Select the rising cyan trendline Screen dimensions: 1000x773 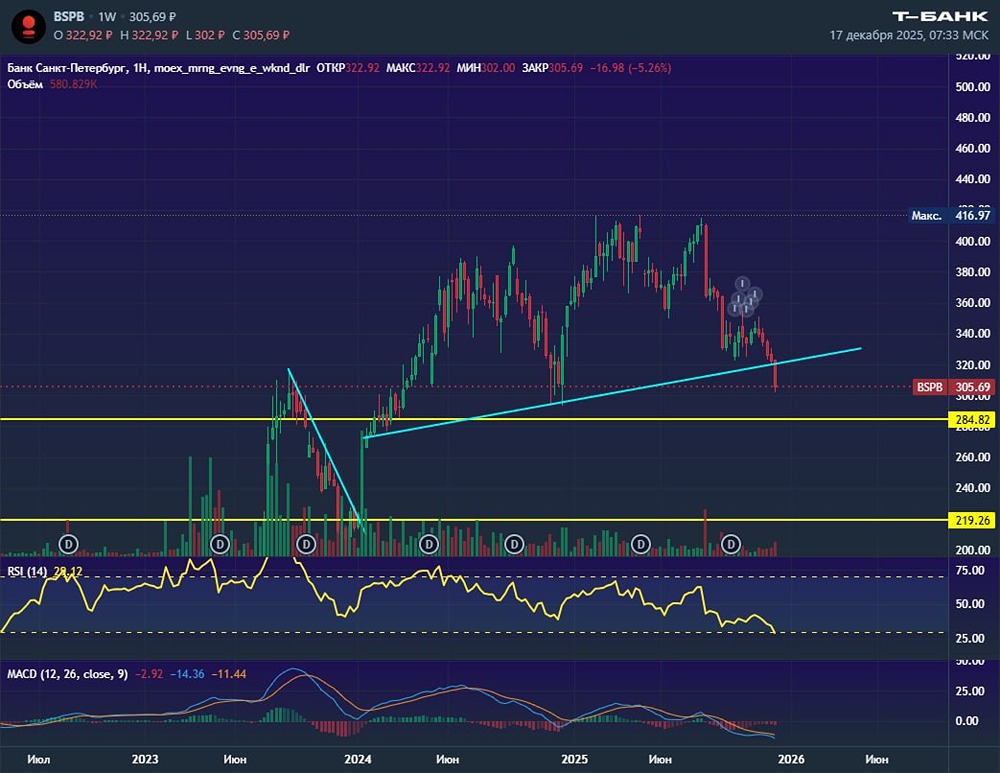(600, 393)
